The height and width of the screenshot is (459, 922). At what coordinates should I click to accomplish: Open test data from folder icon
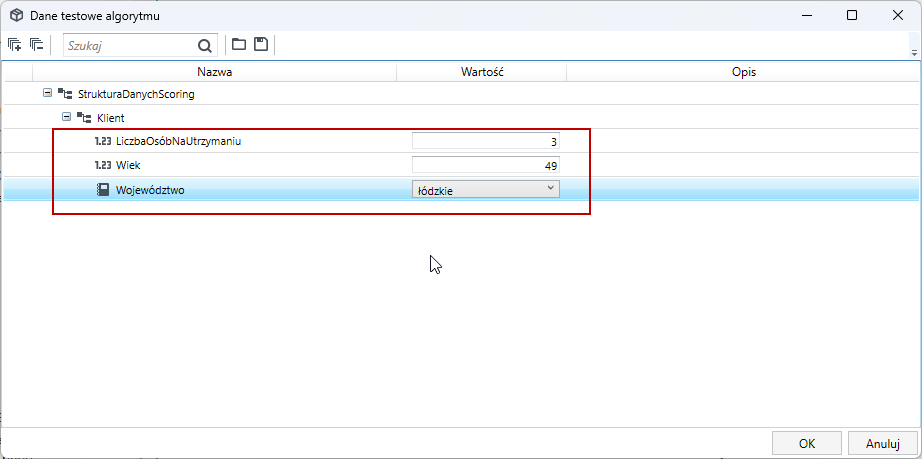click(x=239, y=44)
